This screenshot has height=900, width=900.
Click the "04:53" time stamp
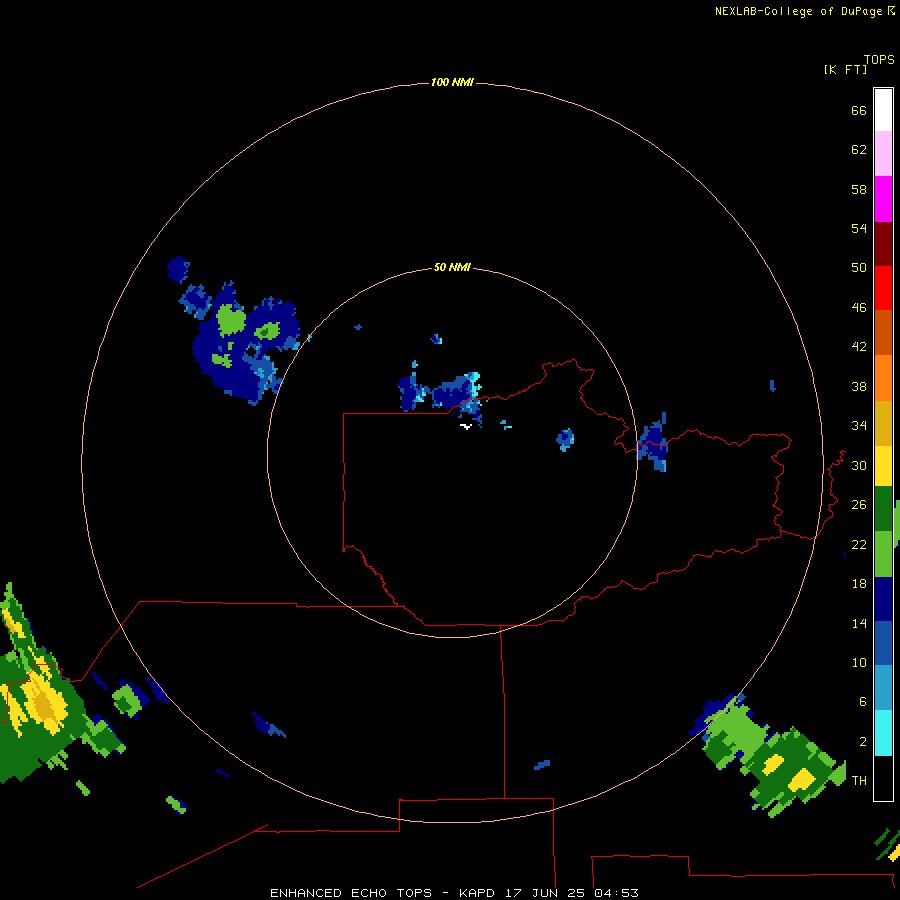click(x=616, y=893)
